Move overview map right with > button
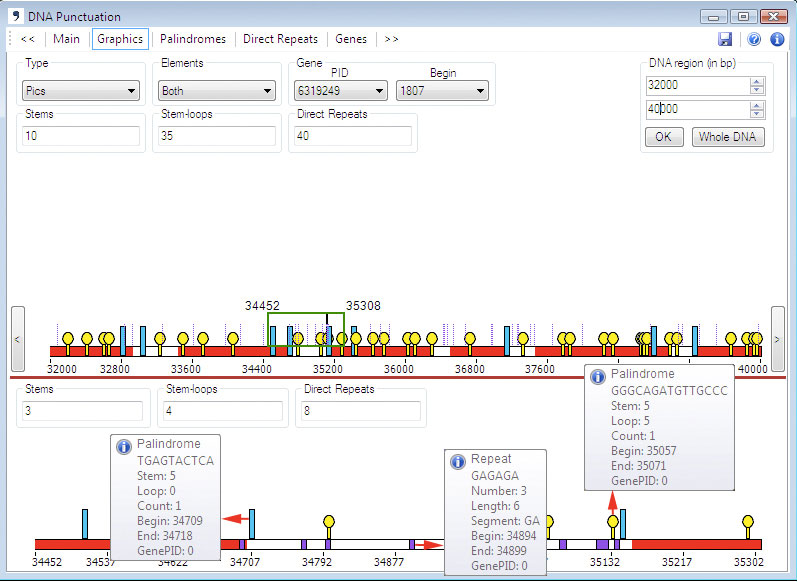The width and height of the screenshot is (797, 582). [778, 339]
